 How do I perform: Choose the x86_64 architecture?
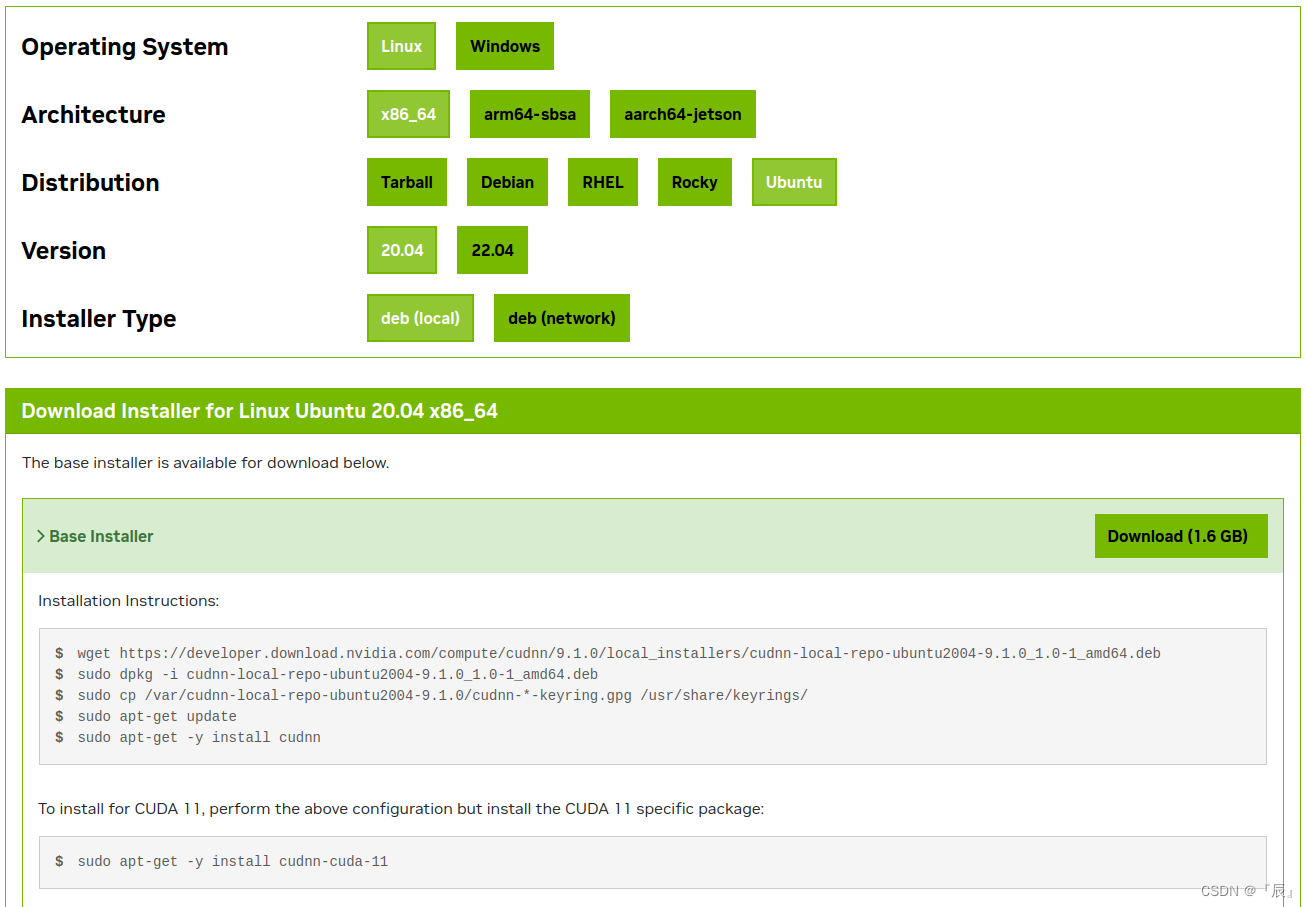(x=408, y=113)
